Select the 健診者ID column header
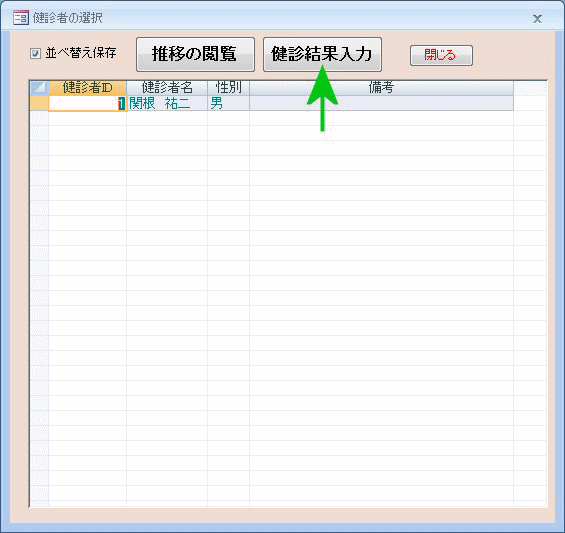This screenshot has width=565, height=533. 88,88
